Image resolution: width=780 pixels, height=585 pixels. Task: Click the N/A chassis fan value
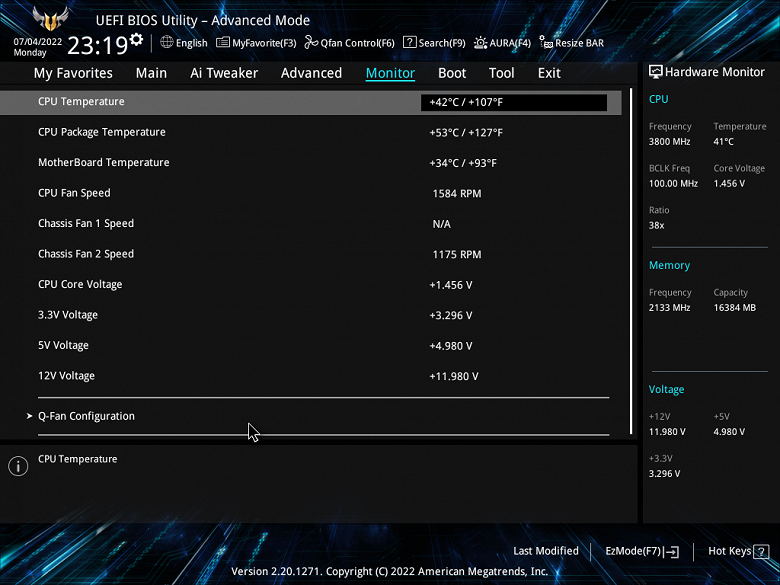tap(442, 224)
